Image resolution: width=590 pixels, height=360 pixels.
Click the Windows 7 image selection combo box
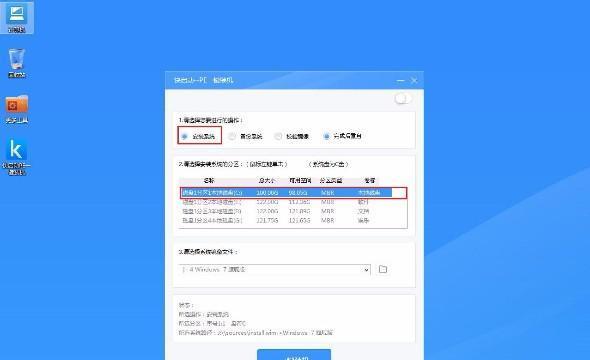click(275, 270)
